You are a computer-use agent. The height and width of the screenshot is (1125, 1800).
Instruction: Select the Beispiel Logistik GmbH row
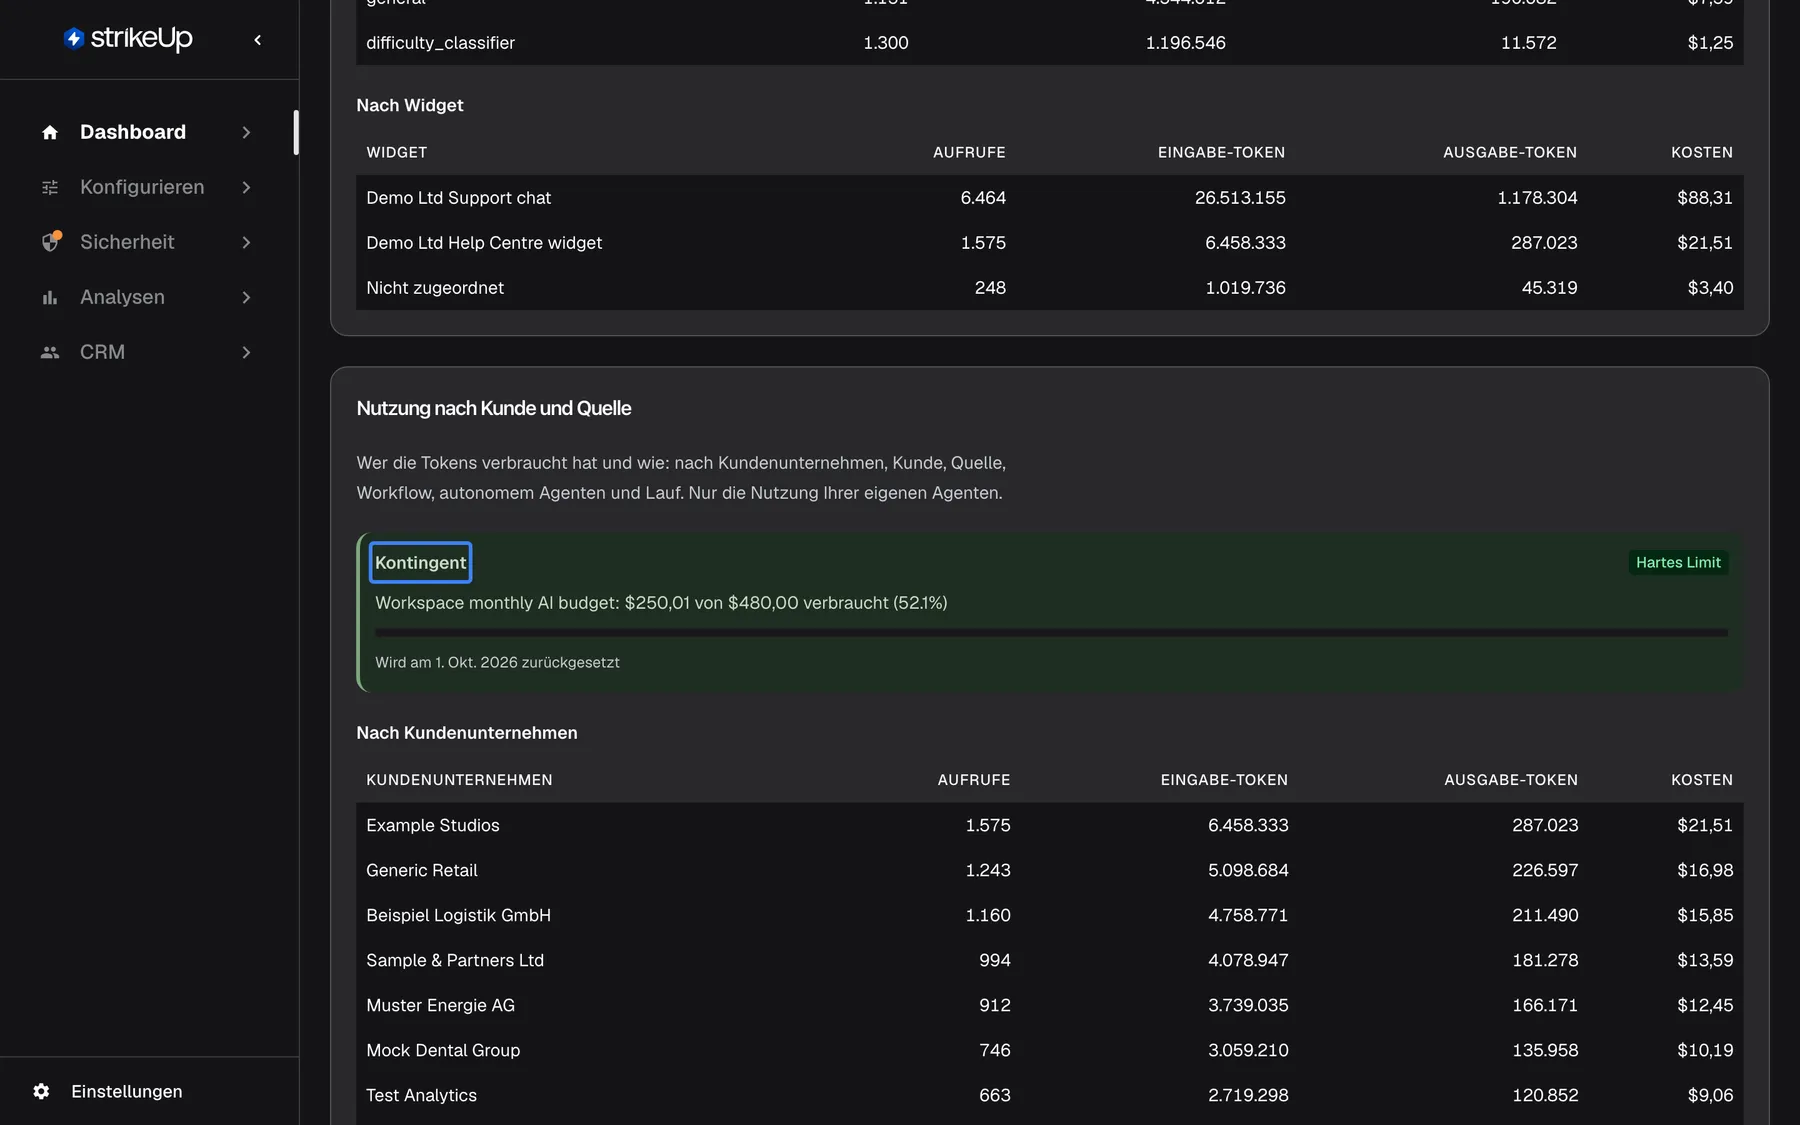[x=1050, y=915]
